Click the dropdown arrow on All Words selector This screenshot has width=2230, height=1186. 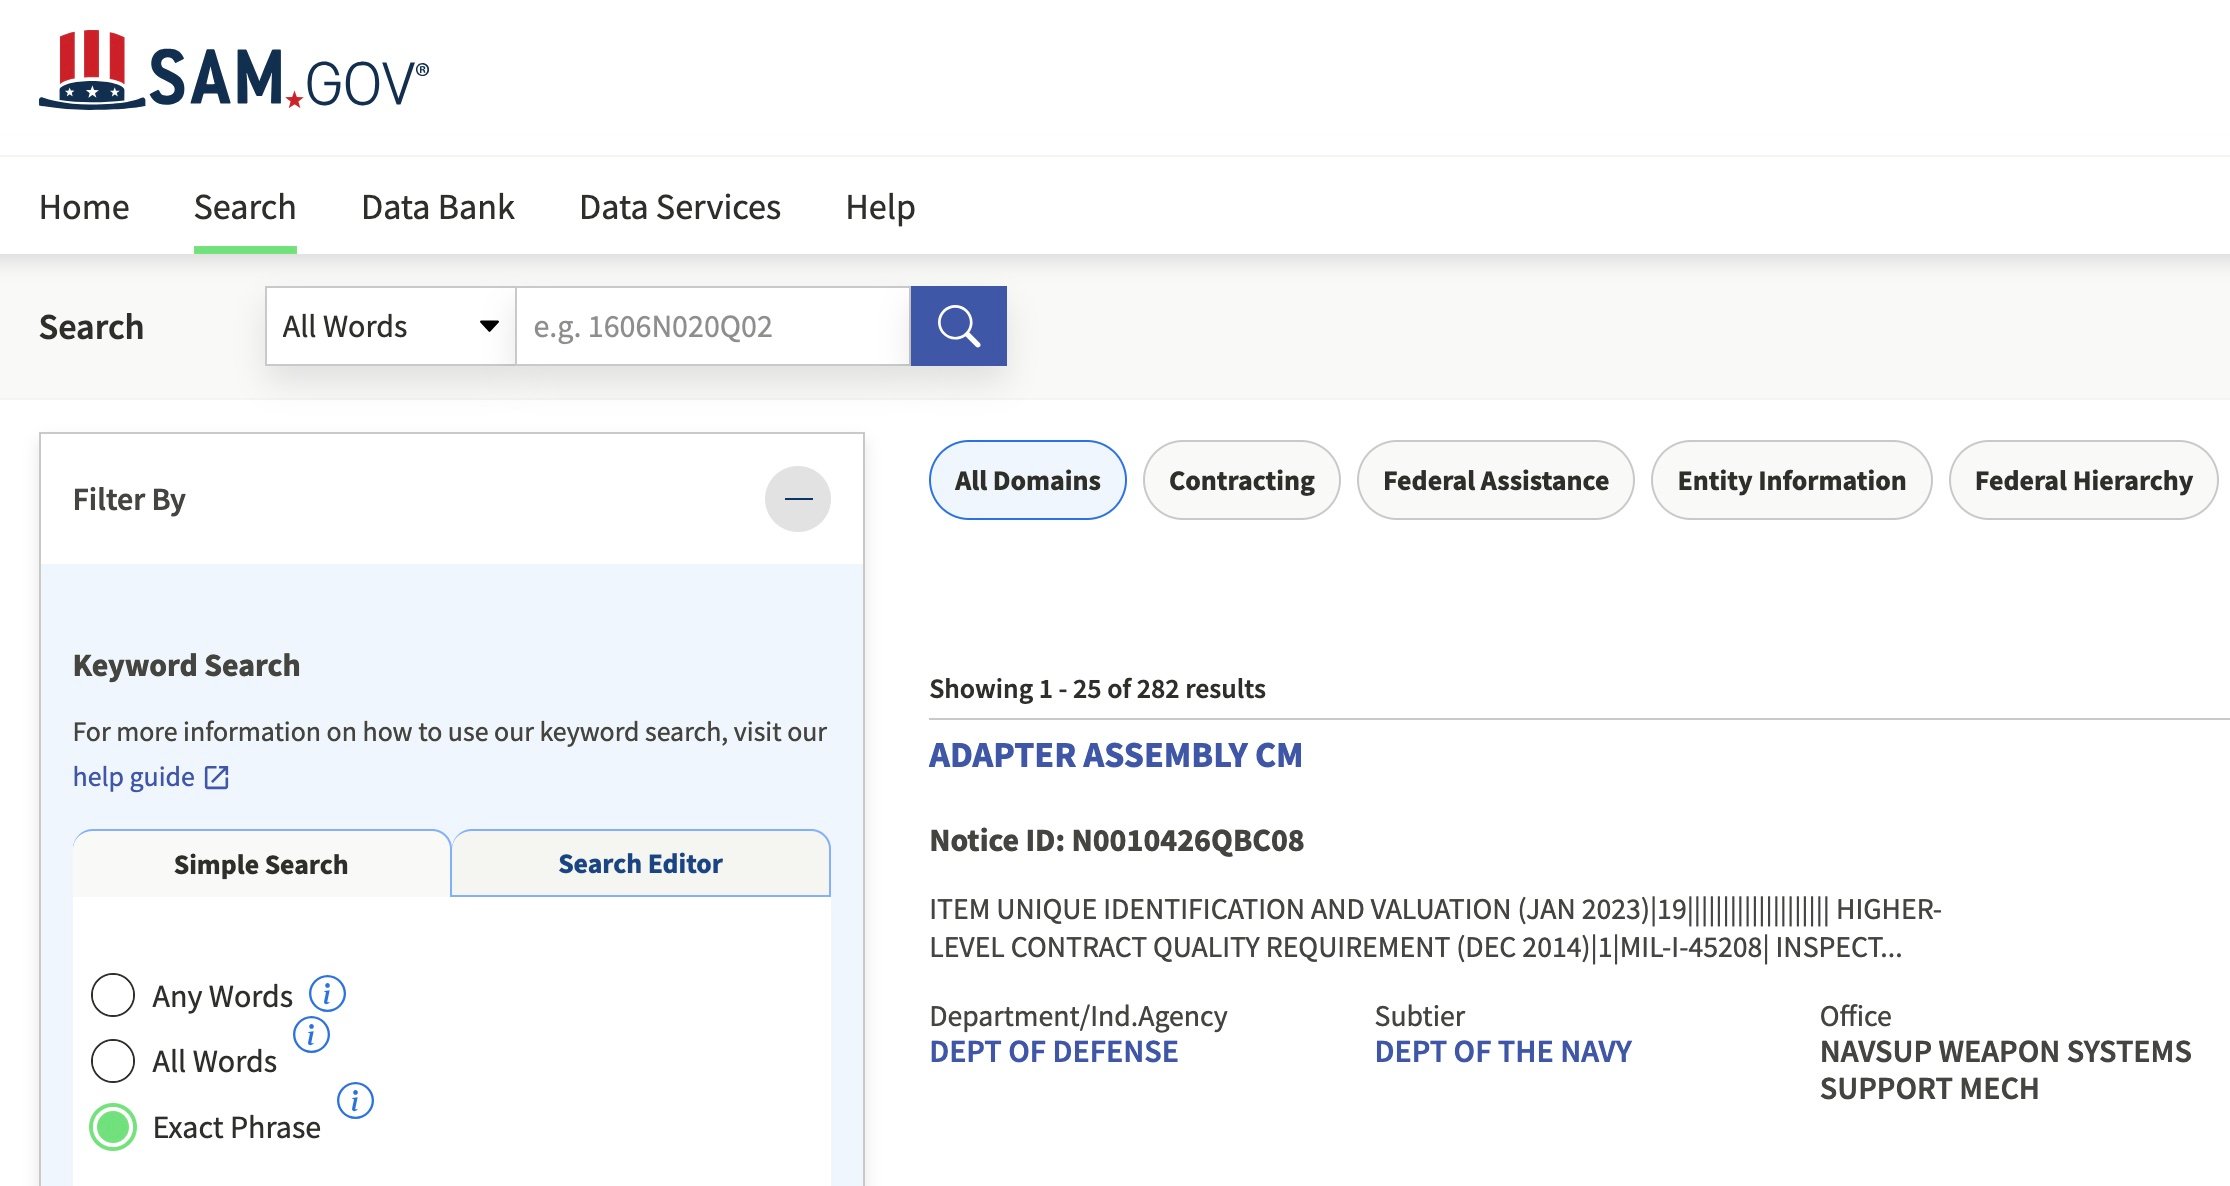[x=487, y=325]
